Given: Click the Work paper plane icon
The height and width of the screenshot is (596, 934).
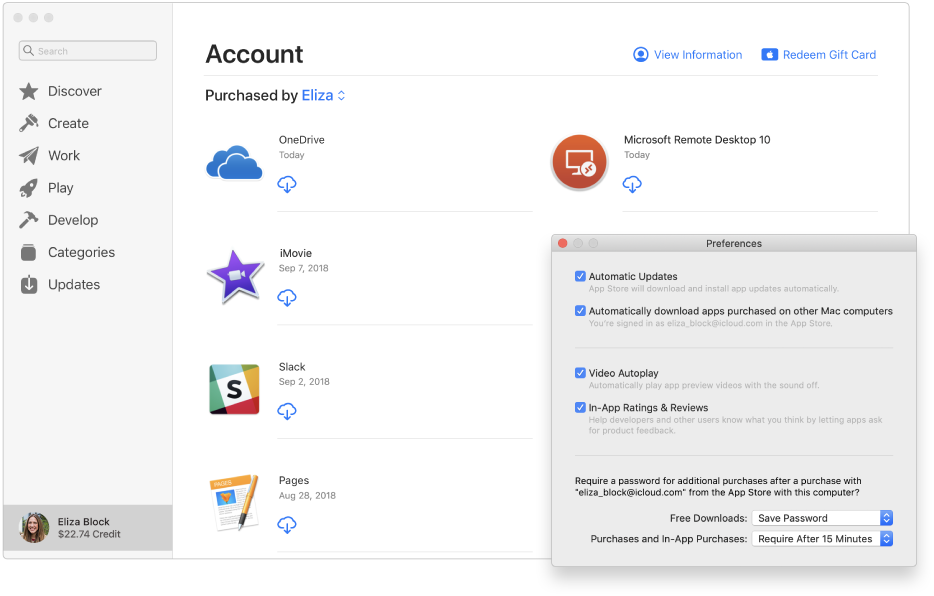Looking at the screenshot, I should [x=29, y=155].
